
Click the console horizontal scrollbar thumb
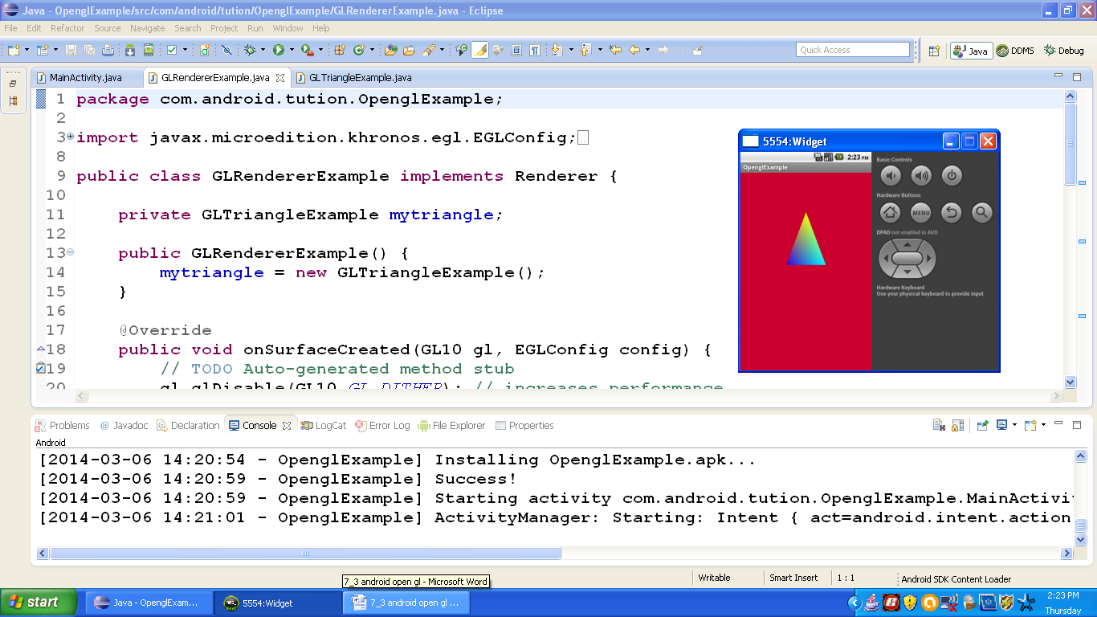[x=305, y=553]
